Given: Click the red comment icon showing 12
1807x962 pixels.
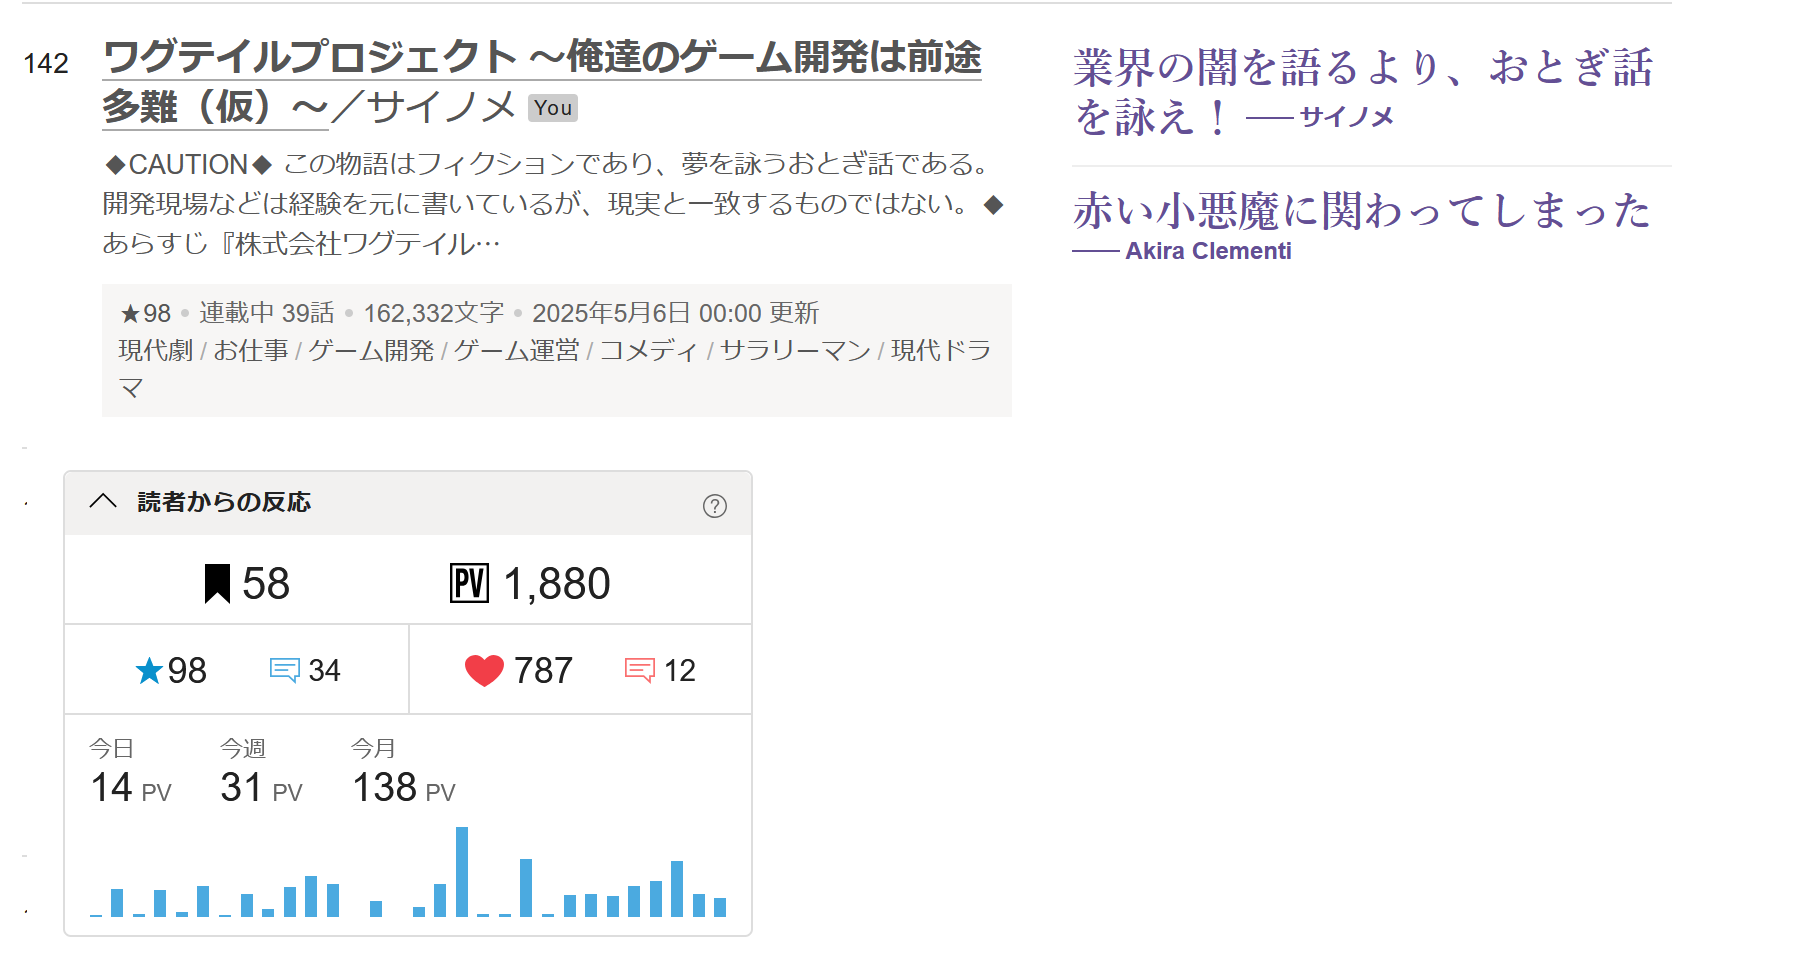Looking at the screenshot, I should [639, 671].
